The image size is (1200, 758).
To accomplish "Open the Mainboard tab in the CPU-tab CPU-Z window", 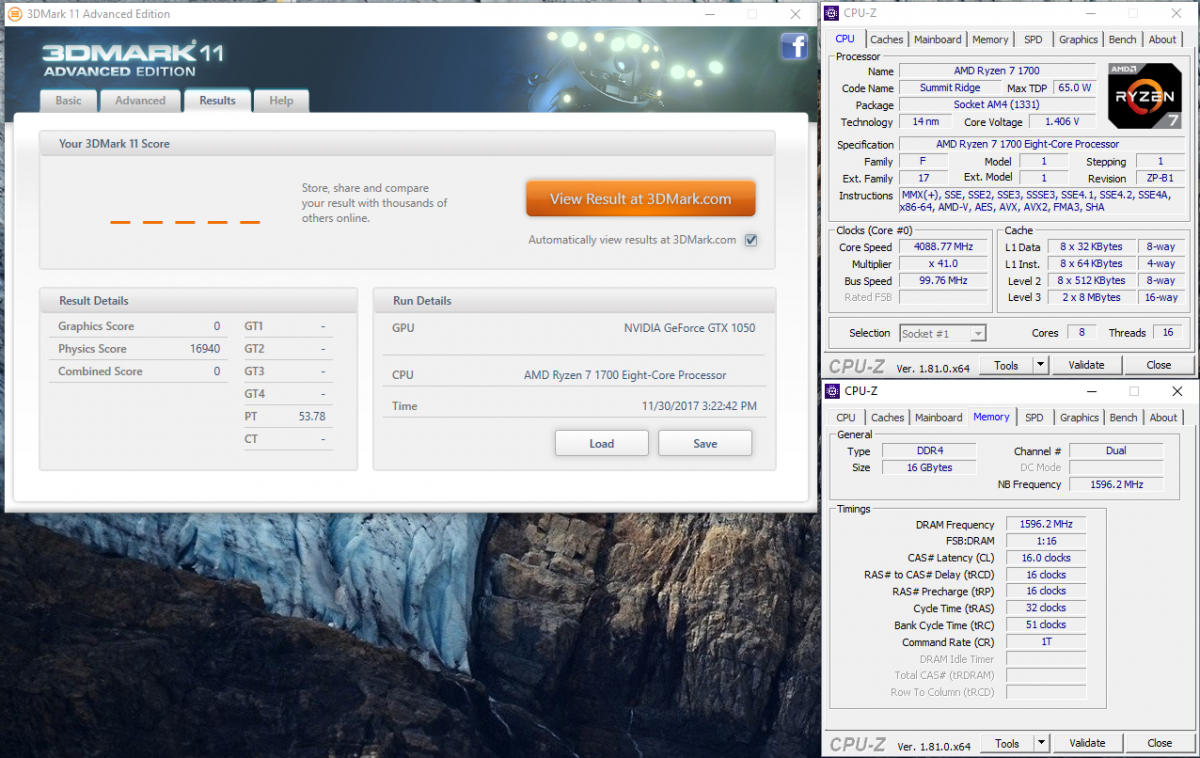I will 938,40.
